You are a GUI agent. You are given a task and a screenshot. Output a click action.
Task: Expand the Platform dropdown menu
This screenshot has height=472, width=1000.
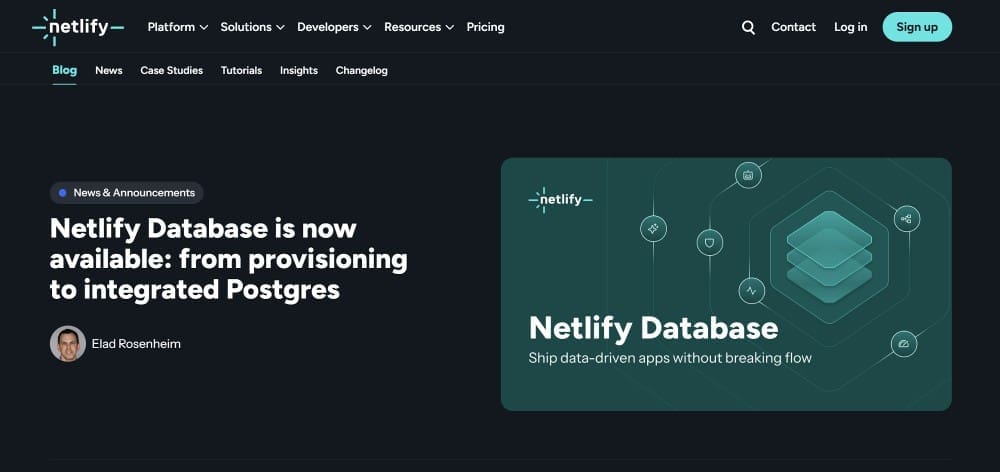click(177, 27)
